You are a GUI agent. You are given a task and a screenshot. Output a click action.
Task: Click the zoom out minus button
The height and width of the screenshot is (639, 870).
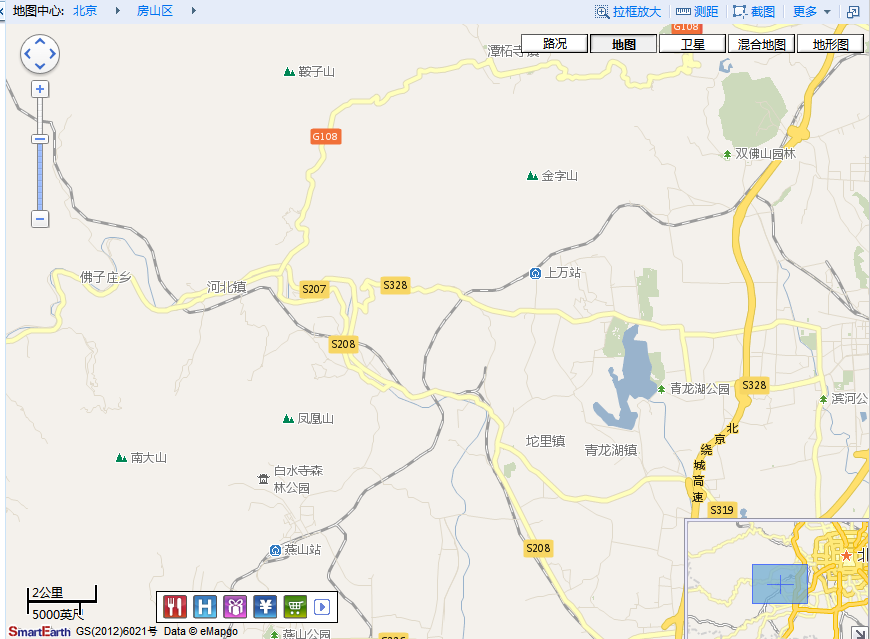[40, 219]
